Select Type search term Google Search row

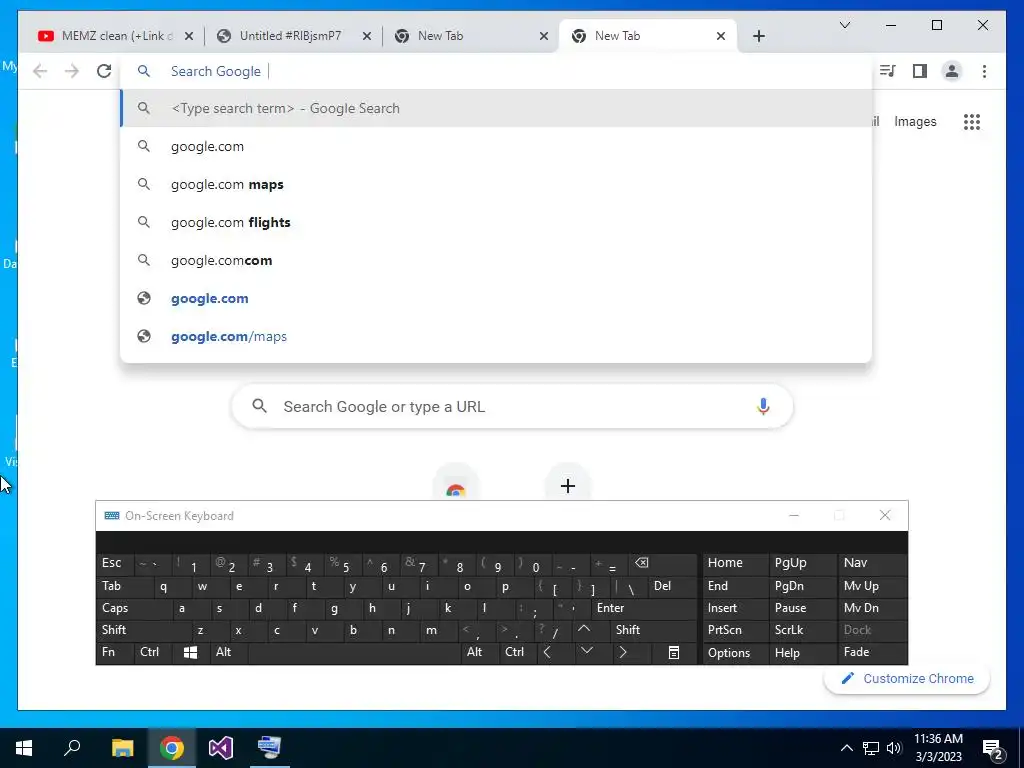coord(496,108)
